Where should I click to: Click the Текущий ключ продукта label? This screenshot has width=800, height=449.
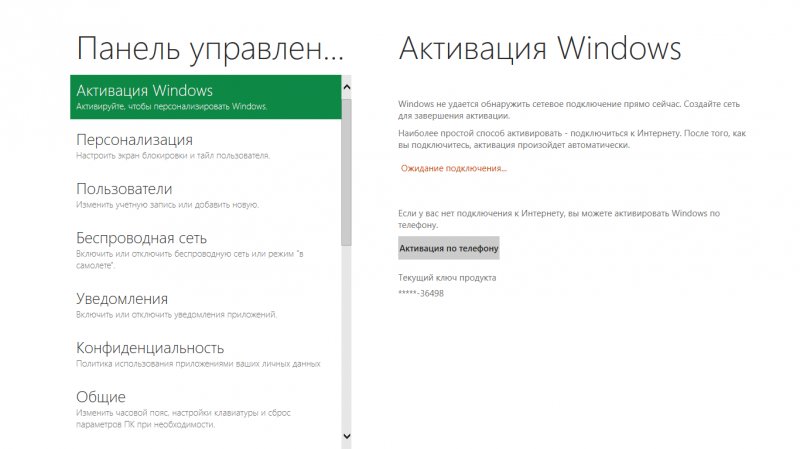coord(447,277)
